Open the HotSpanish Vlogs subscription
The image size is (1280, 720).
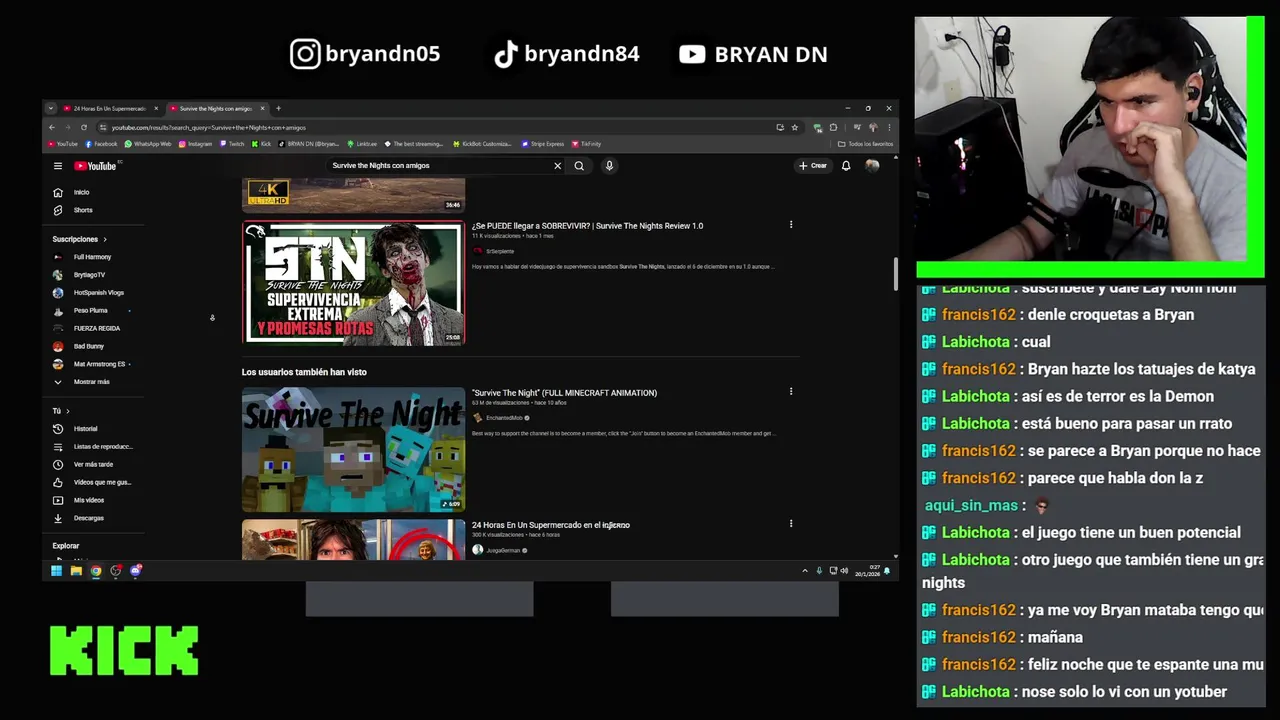pyautogui.click(x=89, y=293)
